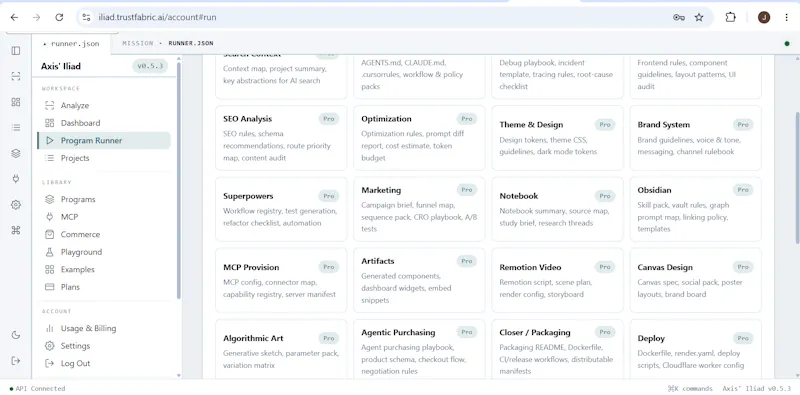Select the Remotion Video program card

pos(557,280)
